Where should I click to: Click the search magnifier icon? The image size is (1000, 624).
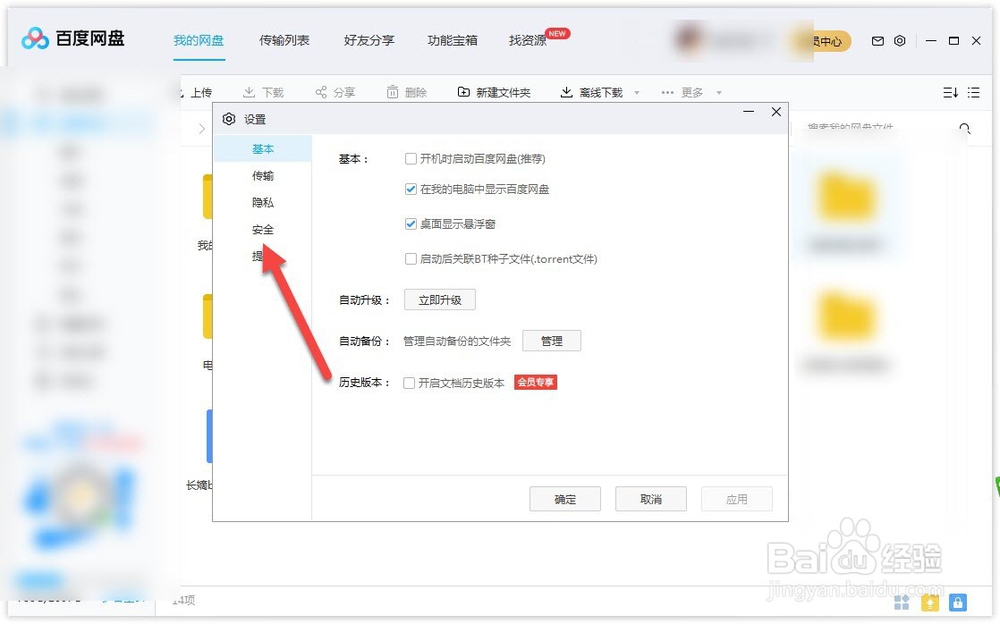tap(964, 128)
